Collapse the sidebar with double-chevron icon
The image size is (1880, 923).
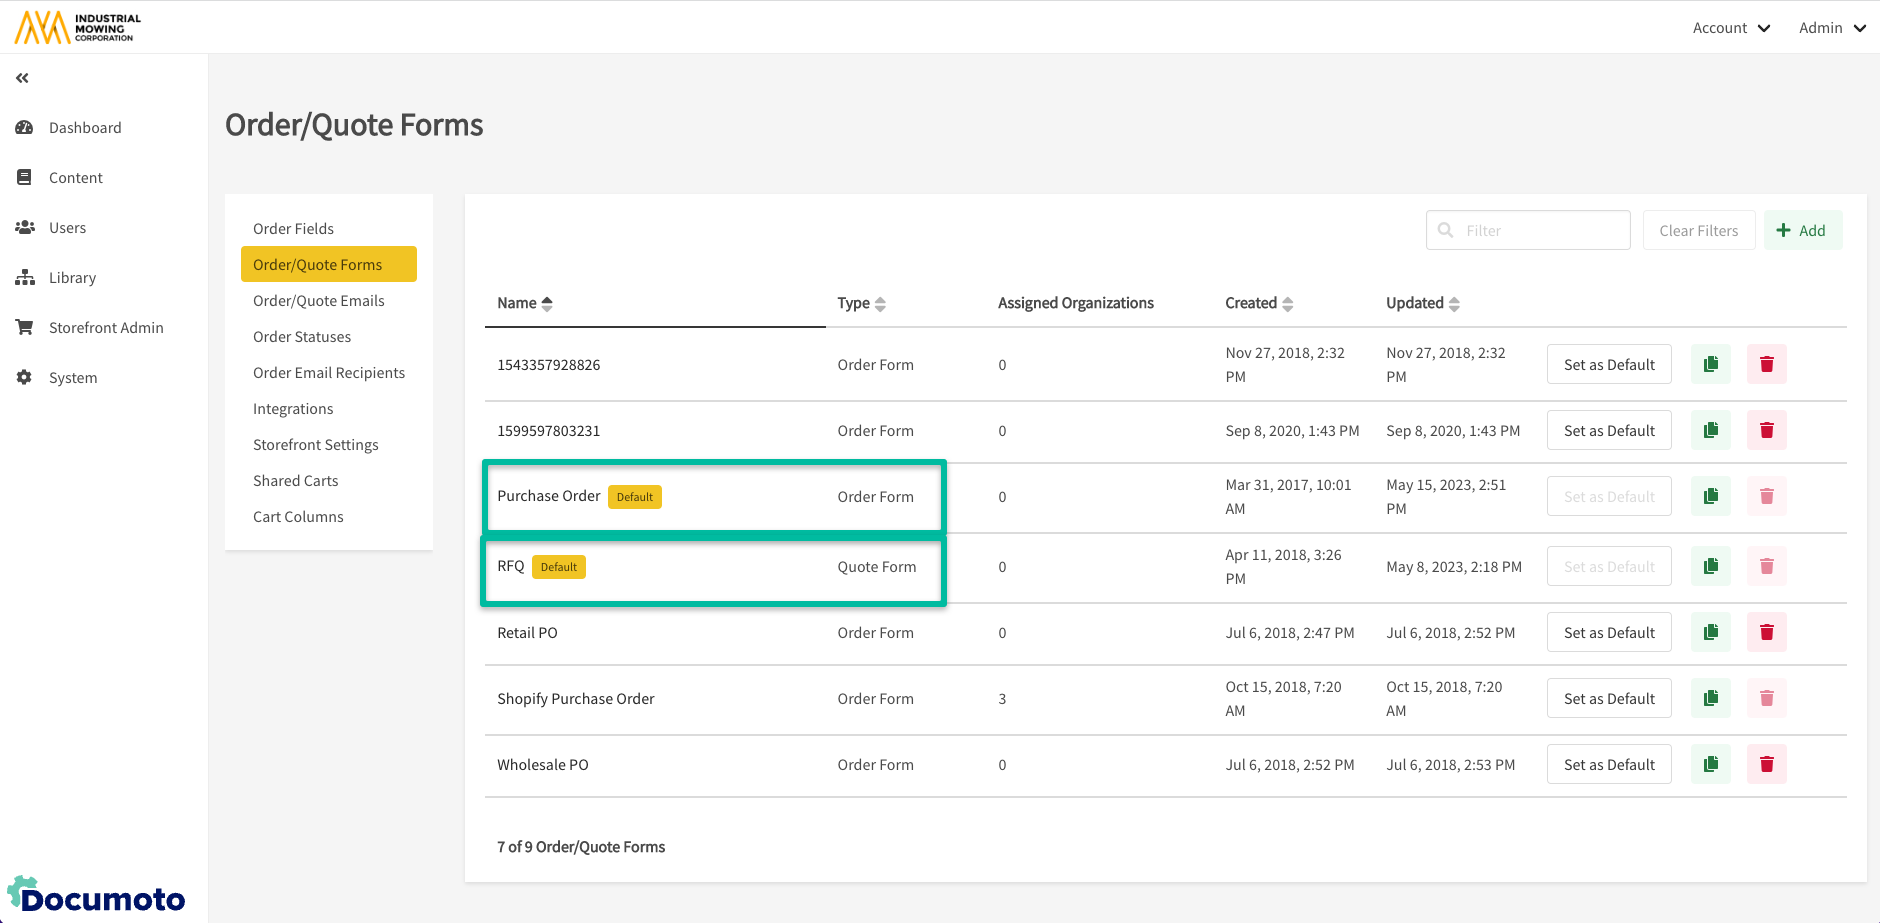pos(22,78)
